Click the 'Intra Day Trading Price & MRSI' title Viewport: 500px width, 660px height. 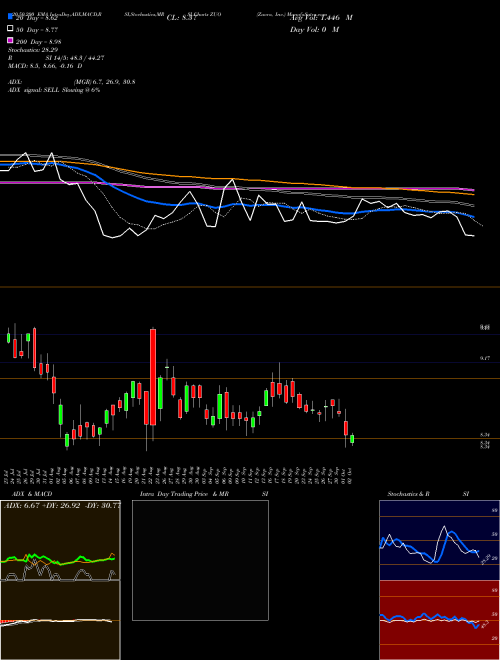pos(204,494)
